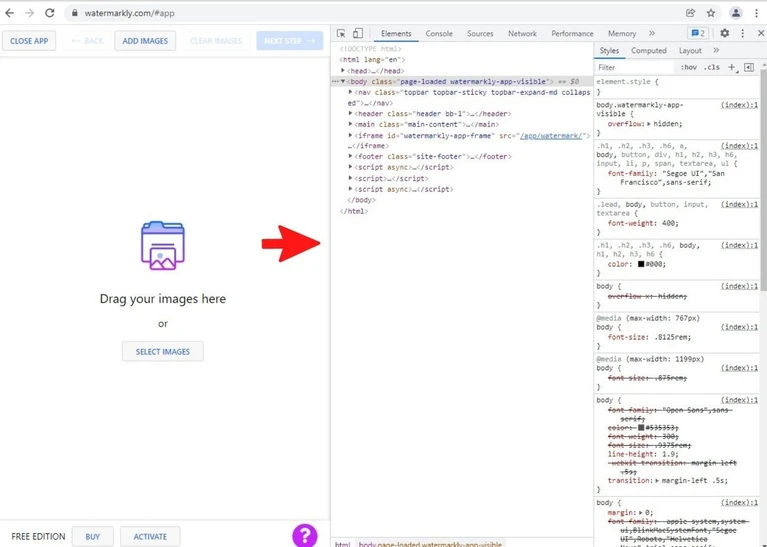Select the html breadcrumb at bottom

pos(342,544)
